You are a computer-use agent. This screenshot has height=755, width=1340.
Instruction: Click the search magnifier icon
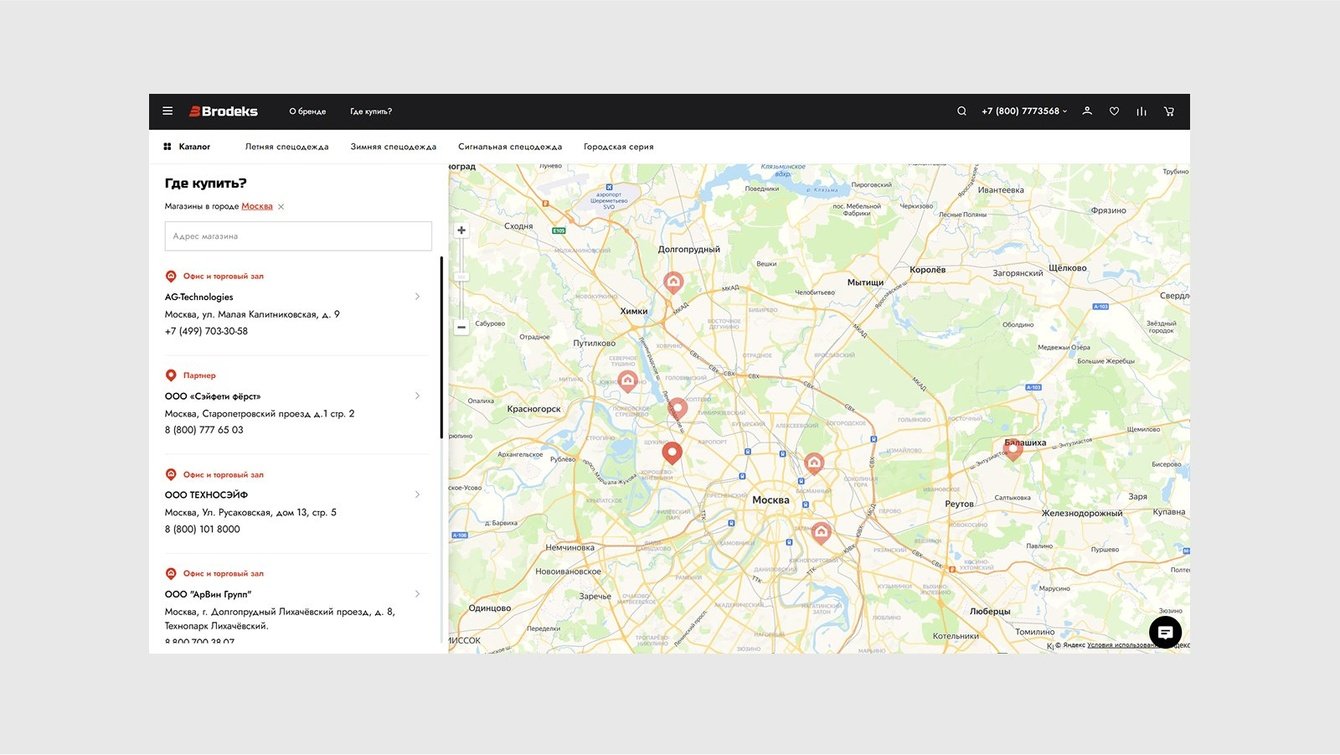[x=962, y=111]
